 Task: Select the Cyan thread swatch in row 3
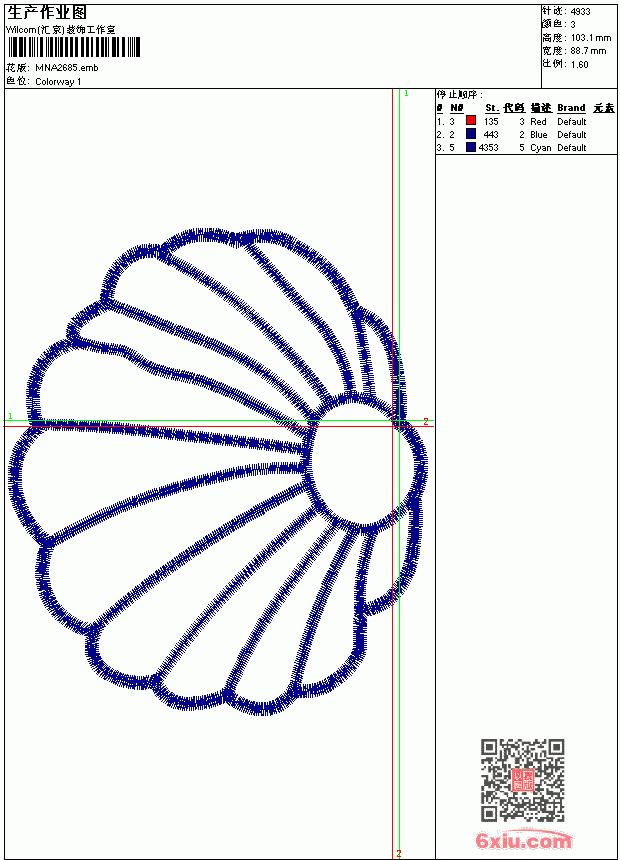471,146
